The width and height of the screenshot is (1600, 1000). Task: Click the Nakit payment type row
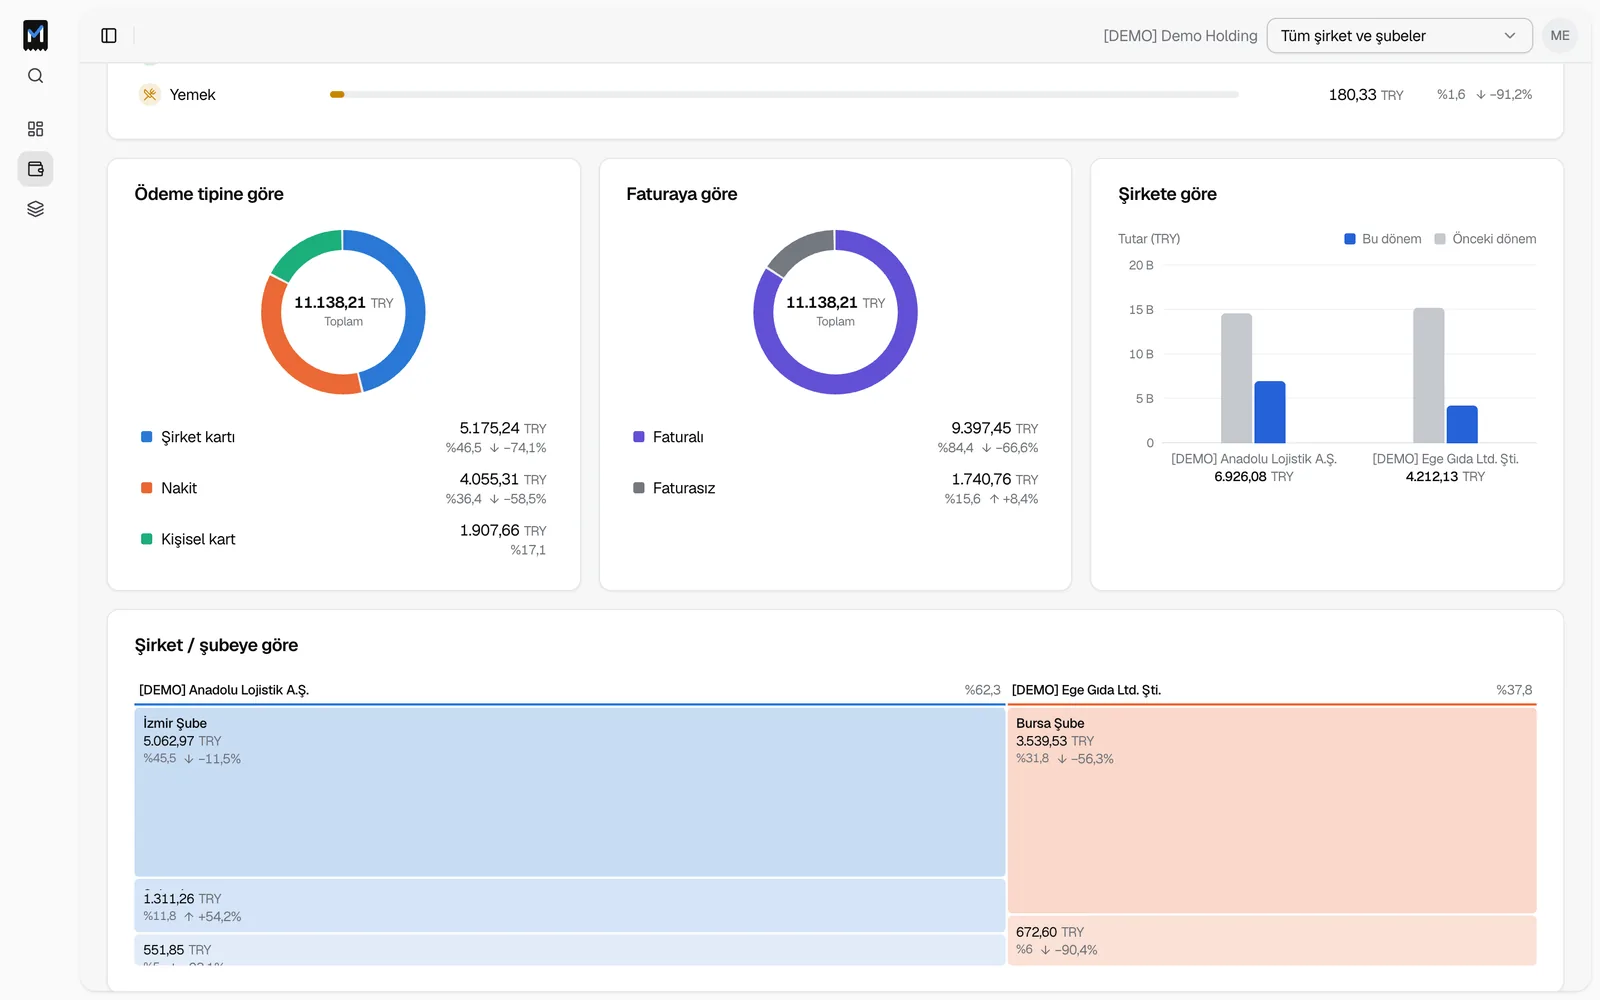pos(343,488)
